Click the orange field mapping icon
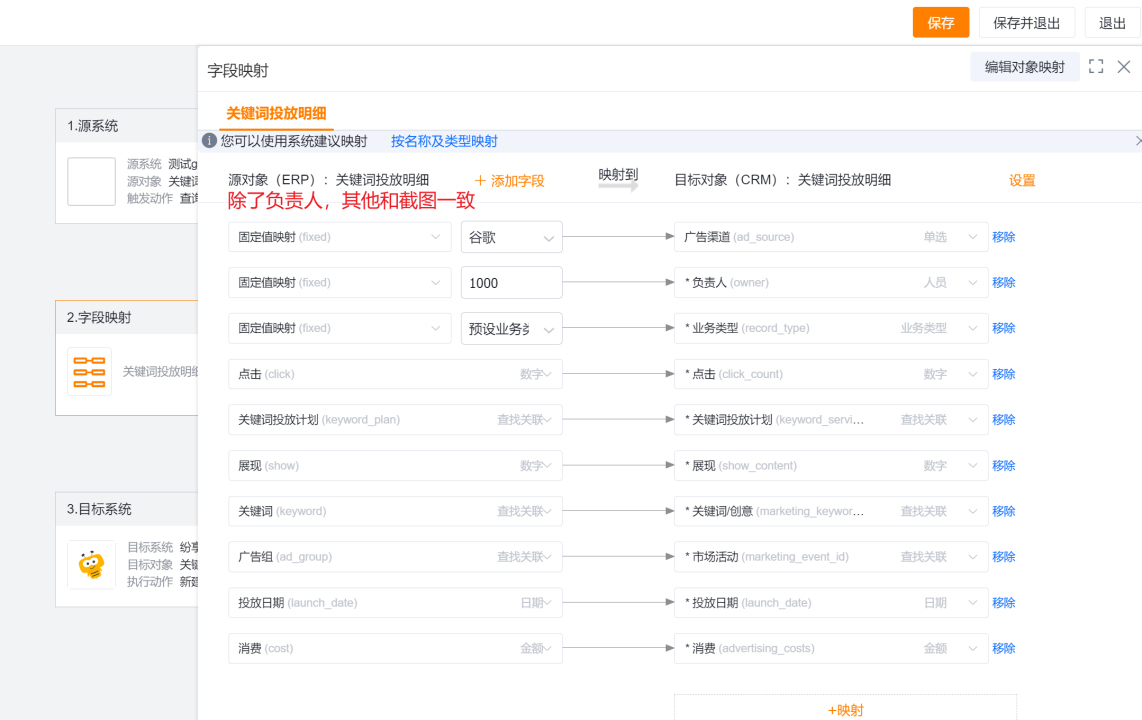1142x720 pixels. click(x=90, y=372)
